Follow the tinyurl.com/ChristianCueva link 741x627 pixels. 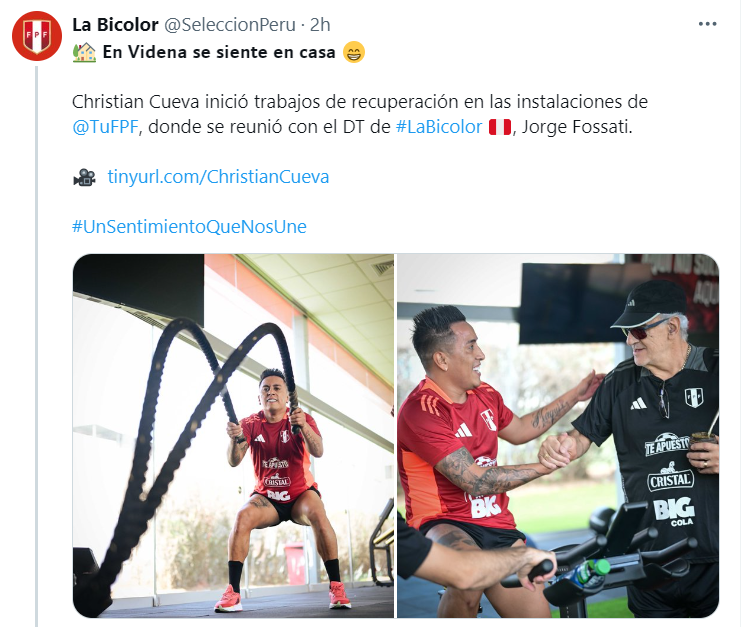[218, 177]
